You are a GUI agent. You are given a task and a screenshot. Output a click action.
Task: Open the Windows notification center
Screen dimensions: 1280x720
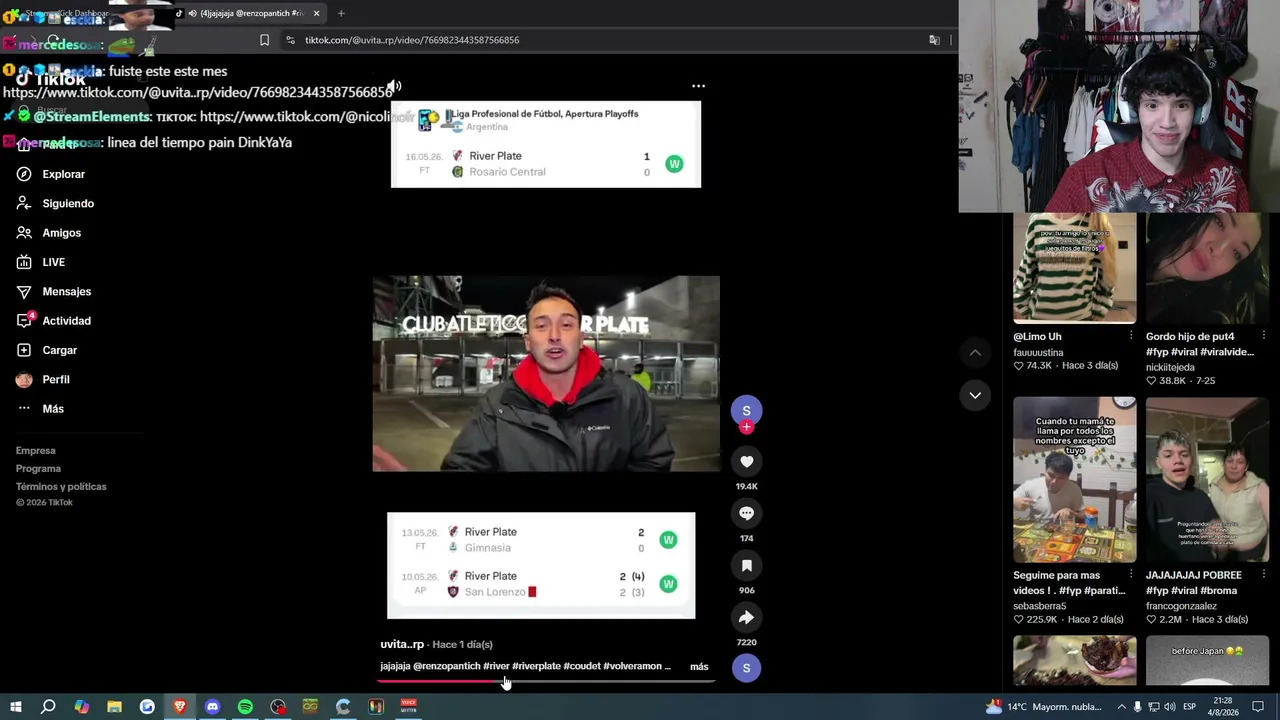[1258, 707]
